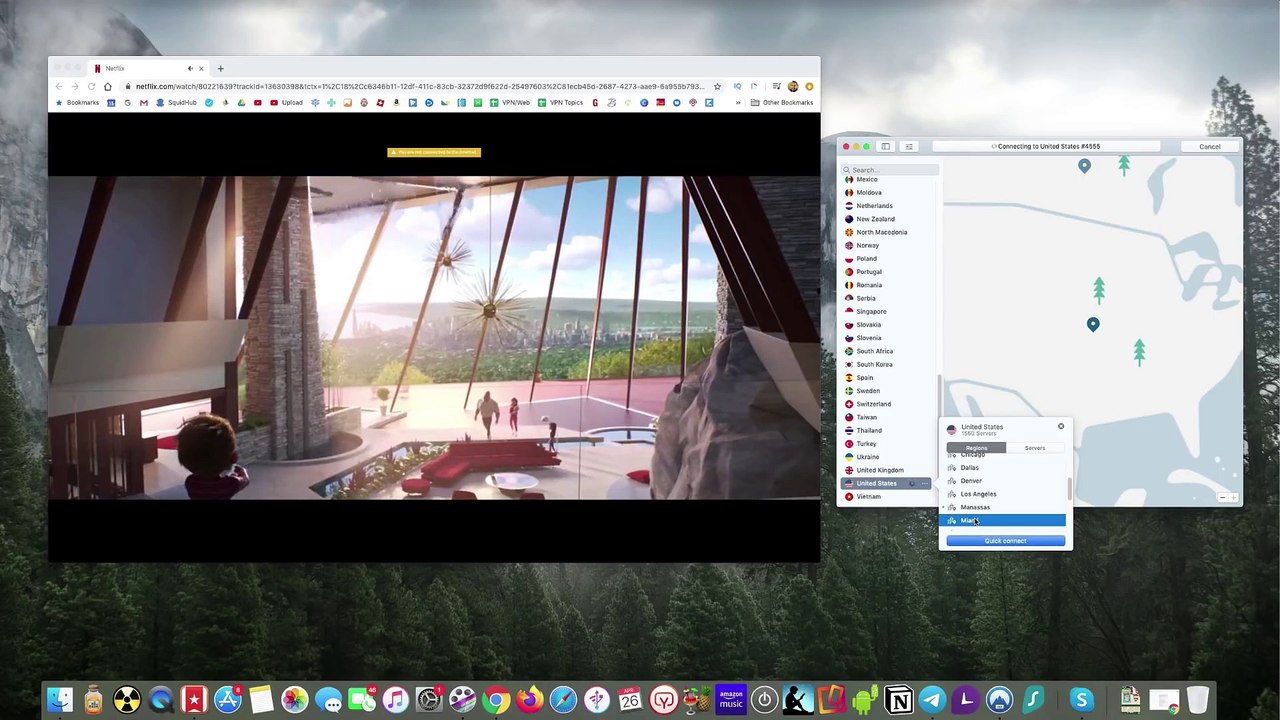This screenshot has width=1280, height=720.
Task: Open the Trash in the Dock
Action: tap(1197, 700)
